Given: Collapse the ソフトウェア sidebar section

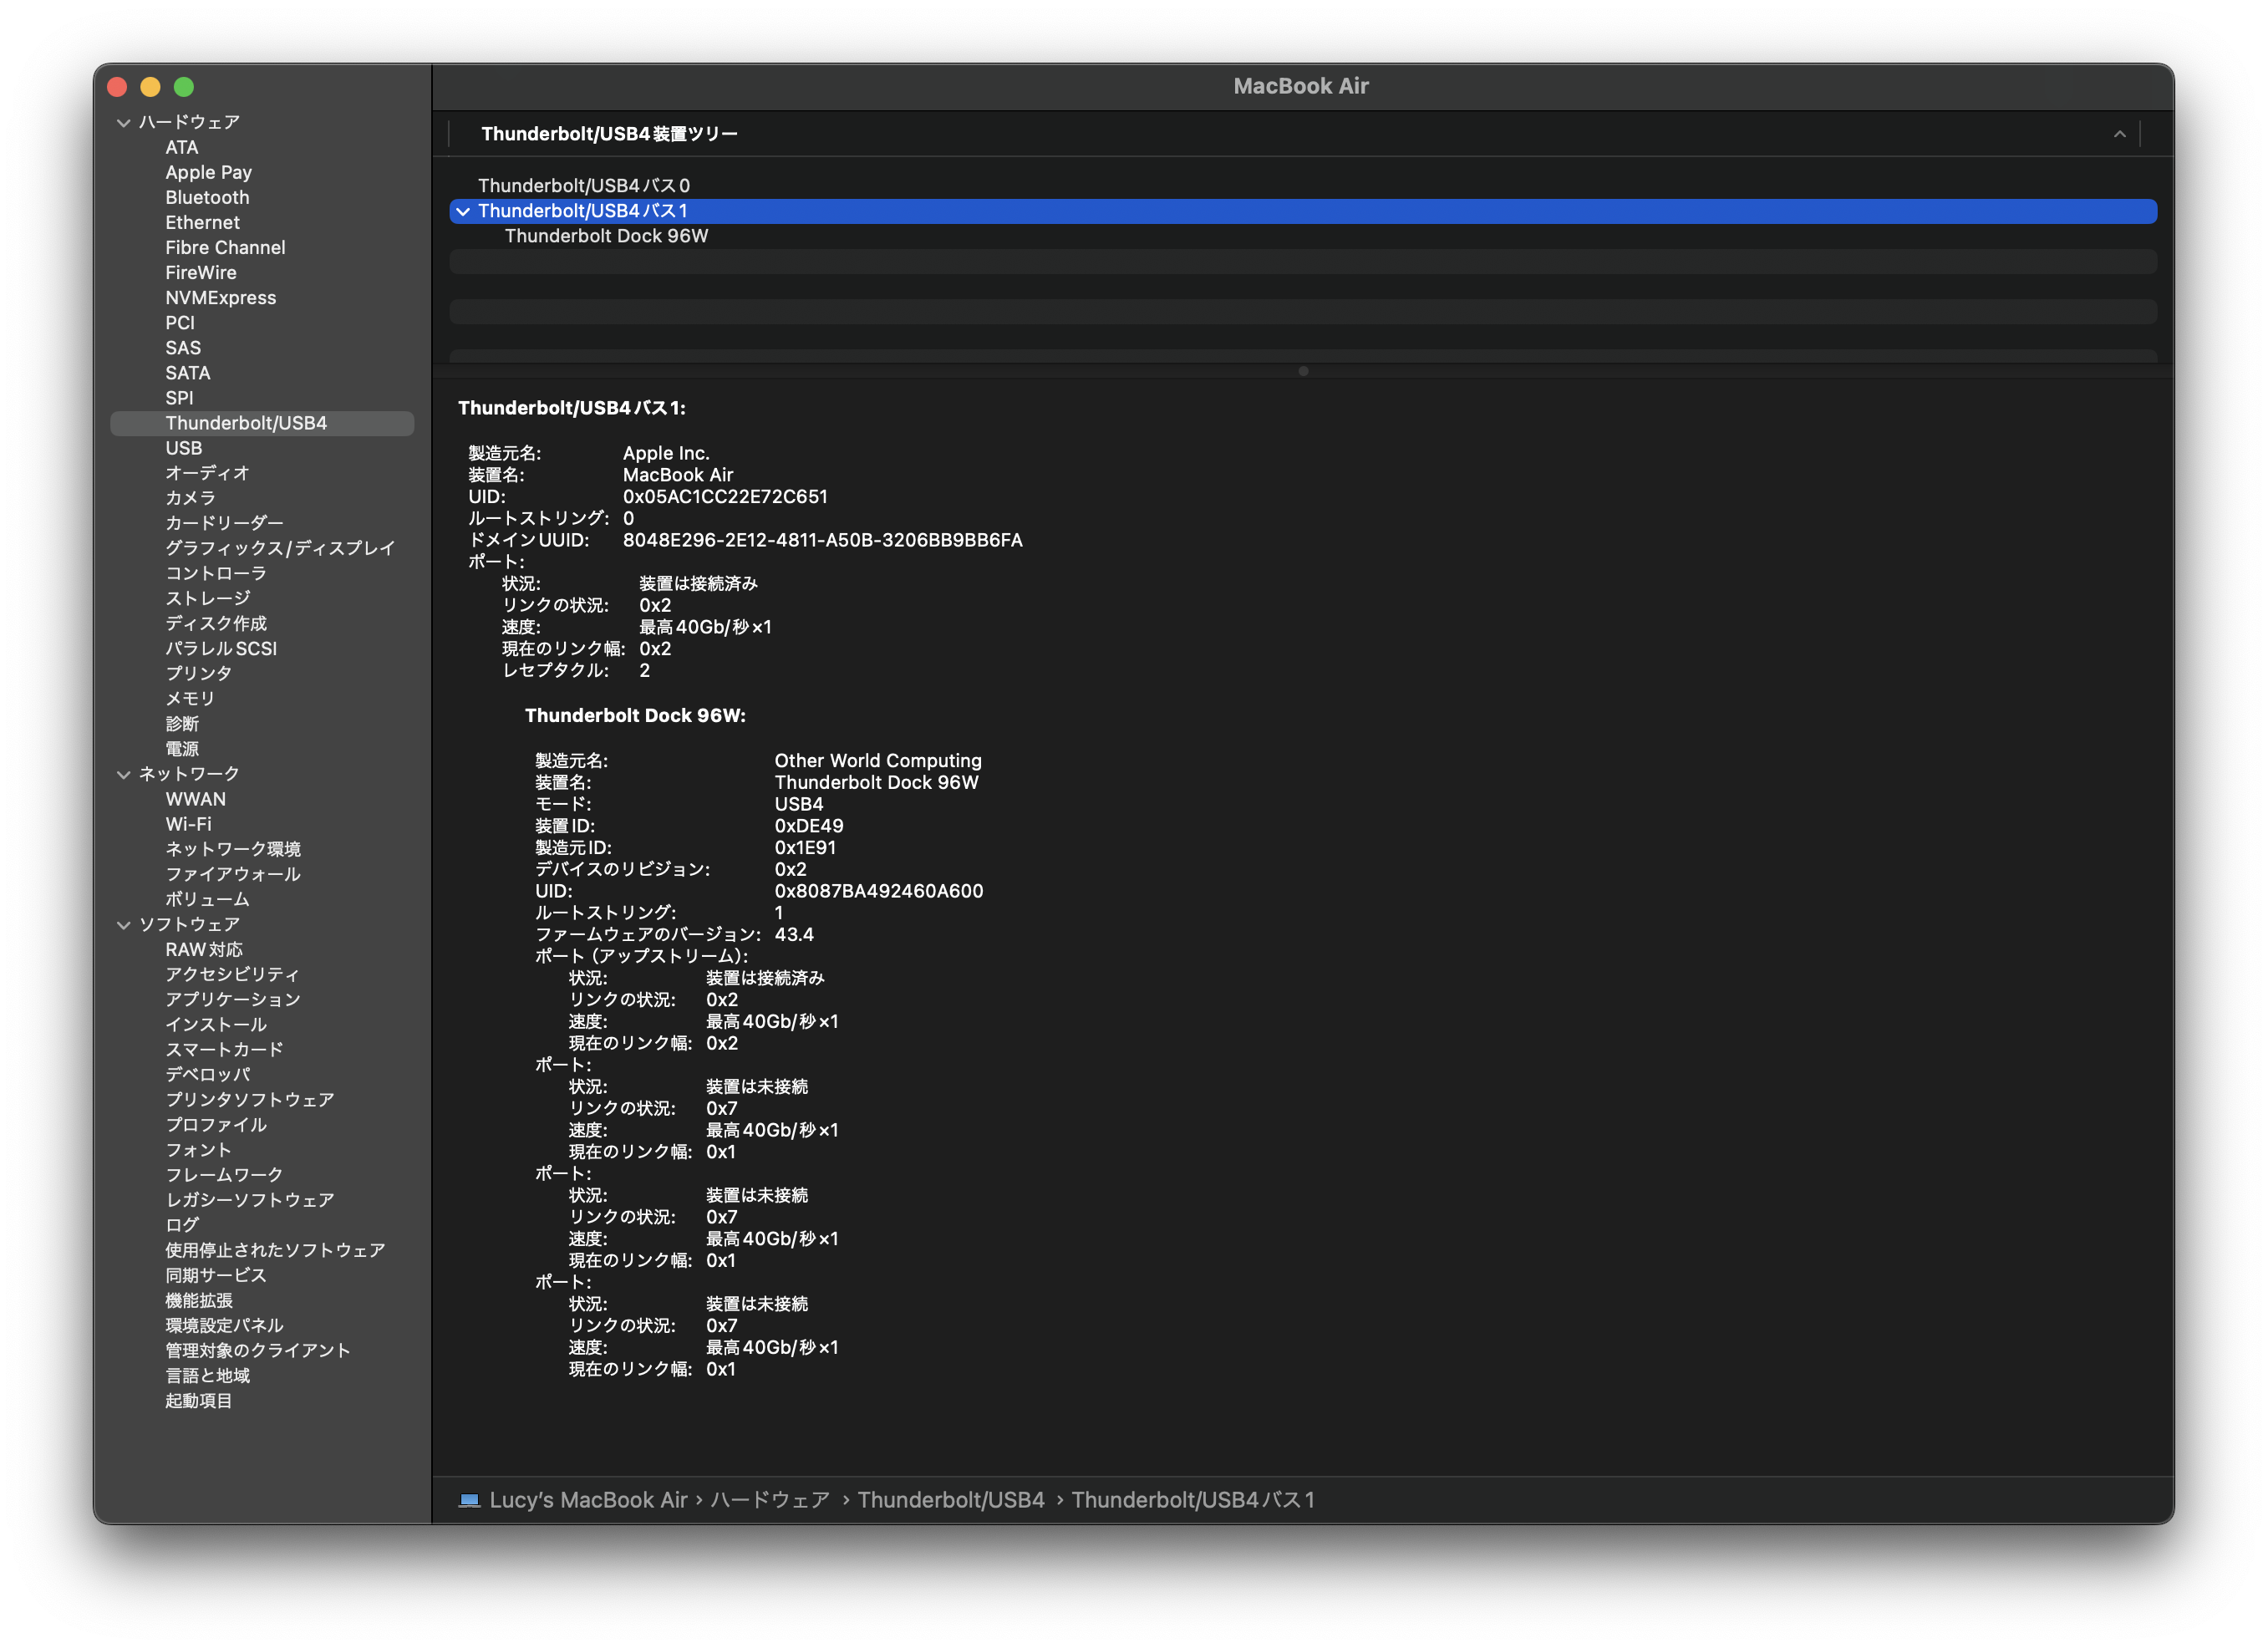Looking at the screenshot, I should pos(124,925).
